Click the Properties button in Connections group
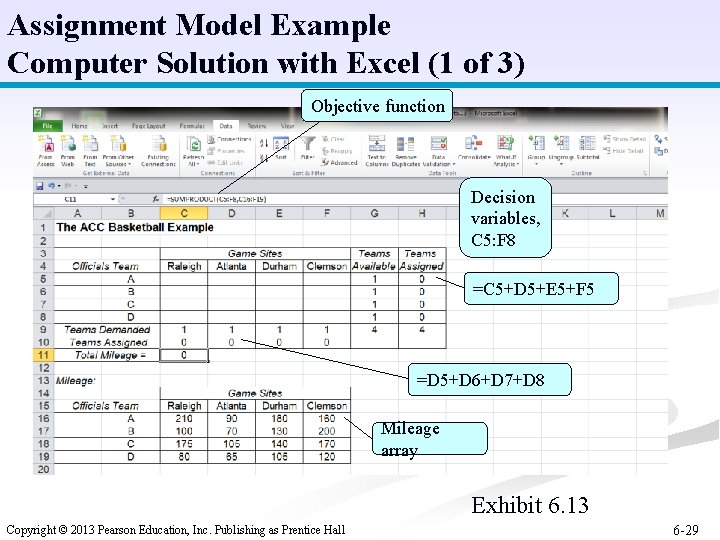This screenshot has width=720, height=540. (226, 151)
